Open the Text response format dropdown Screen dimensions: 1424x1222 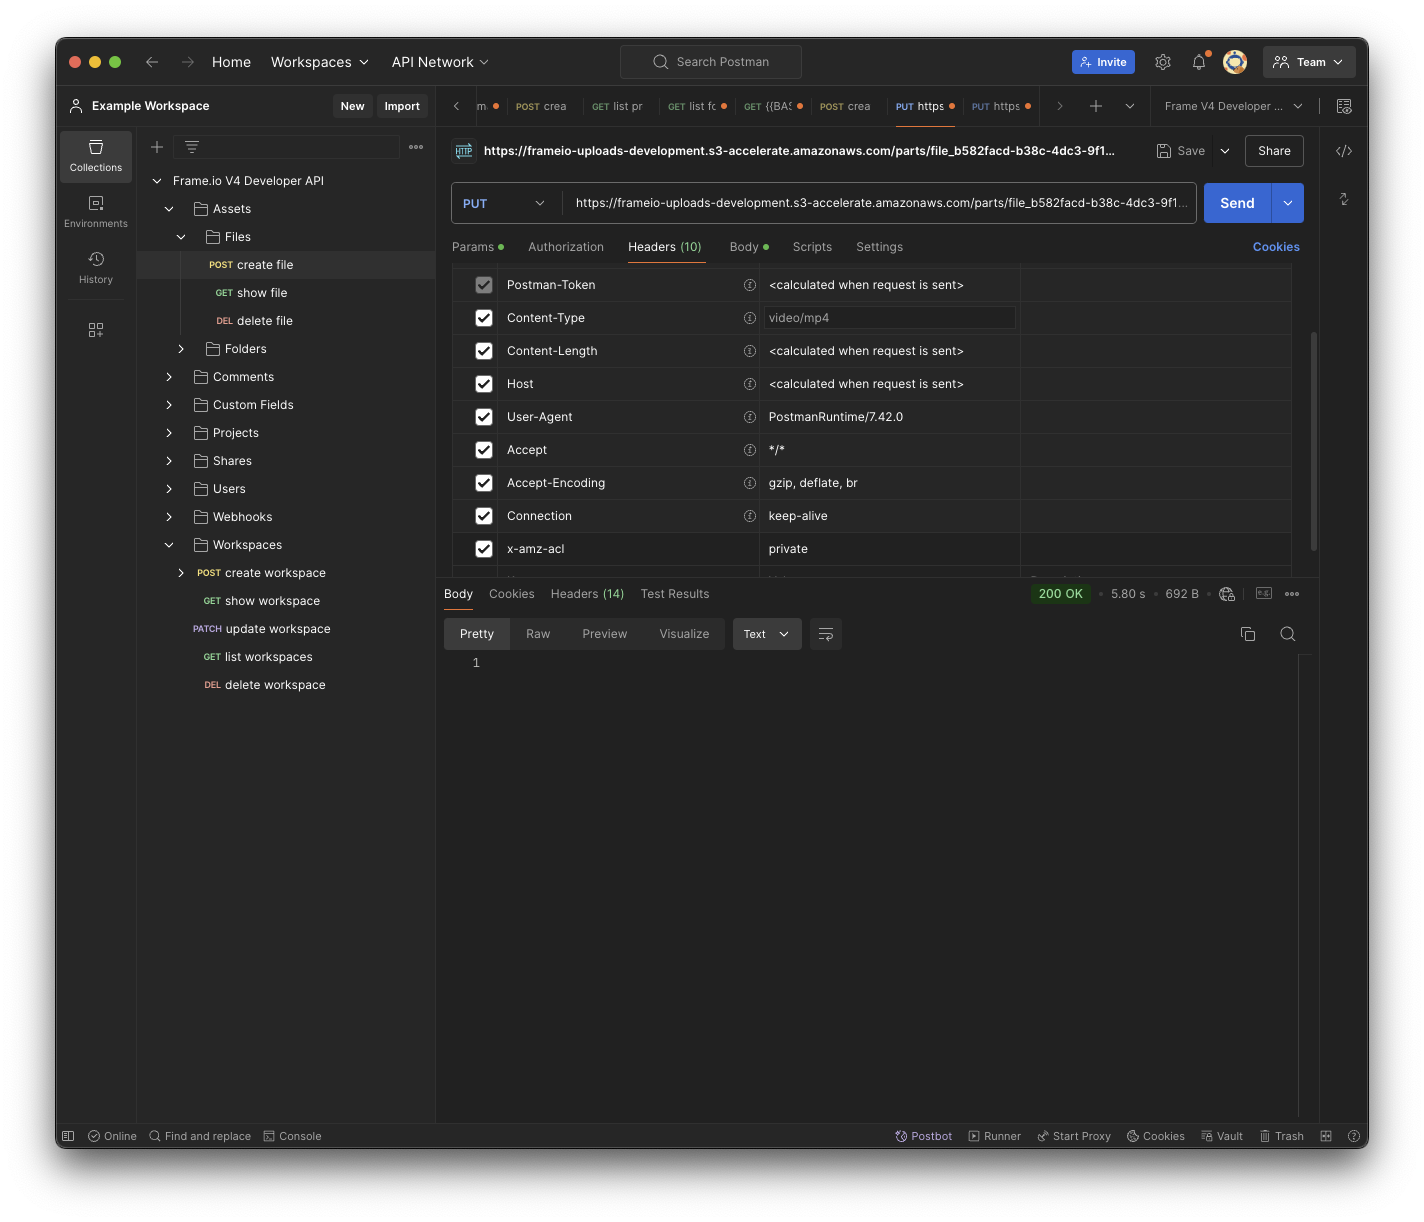767,634
